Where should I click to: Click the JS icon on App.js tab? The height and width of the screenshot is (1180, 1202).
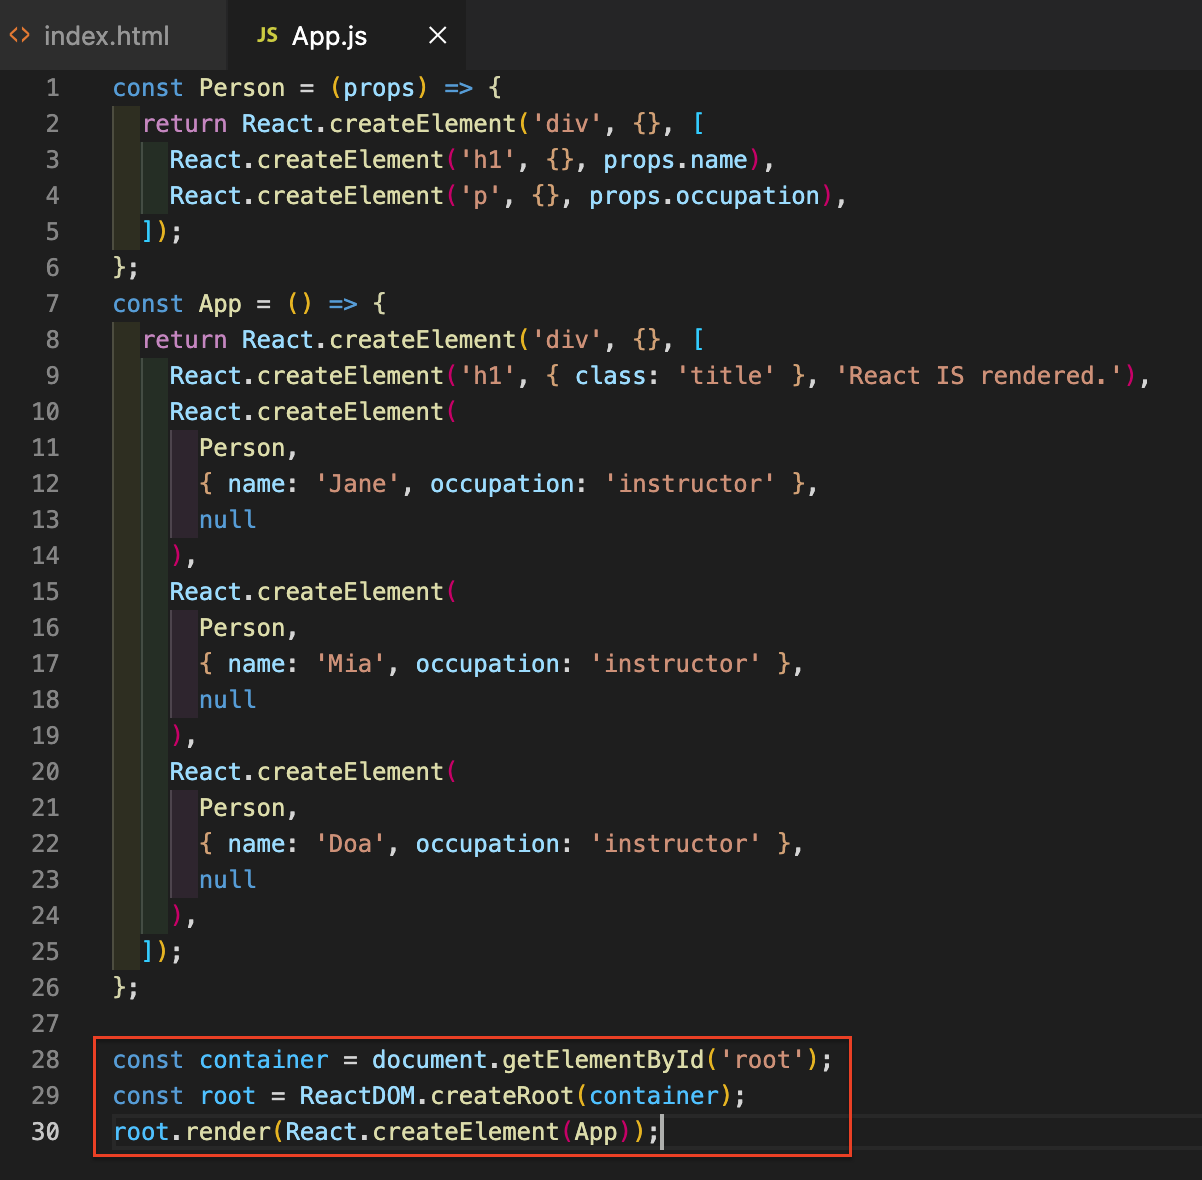point(267,36)
